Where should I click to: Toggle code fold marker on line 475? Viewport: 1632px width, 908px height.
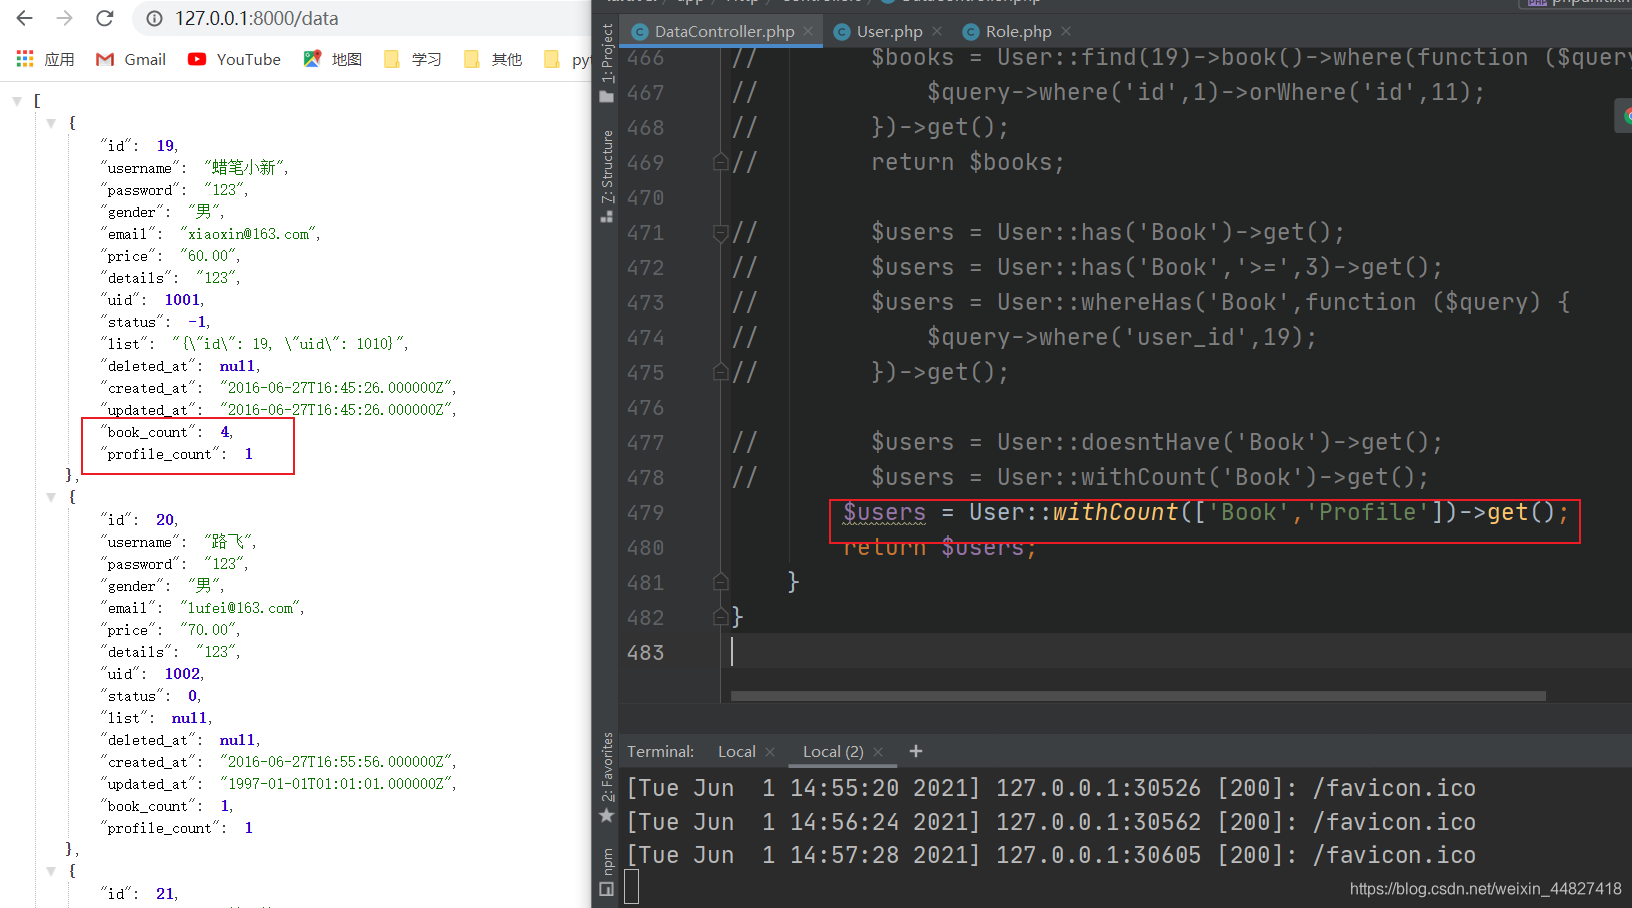pos(720,372)
